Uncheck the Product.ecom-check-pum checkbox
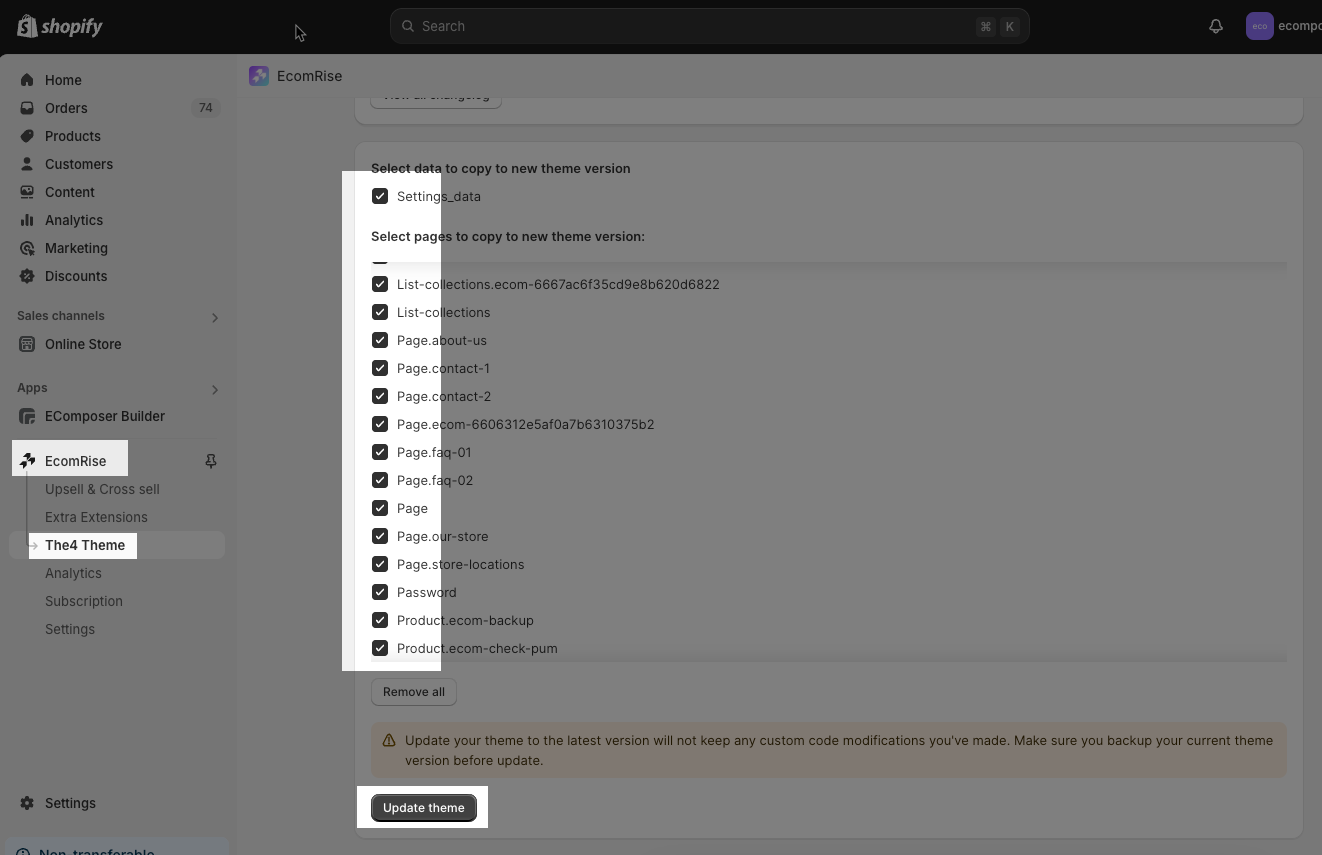Image resolution: width=1322 pixels, height=855 pixels. click(x=380, y=648)
